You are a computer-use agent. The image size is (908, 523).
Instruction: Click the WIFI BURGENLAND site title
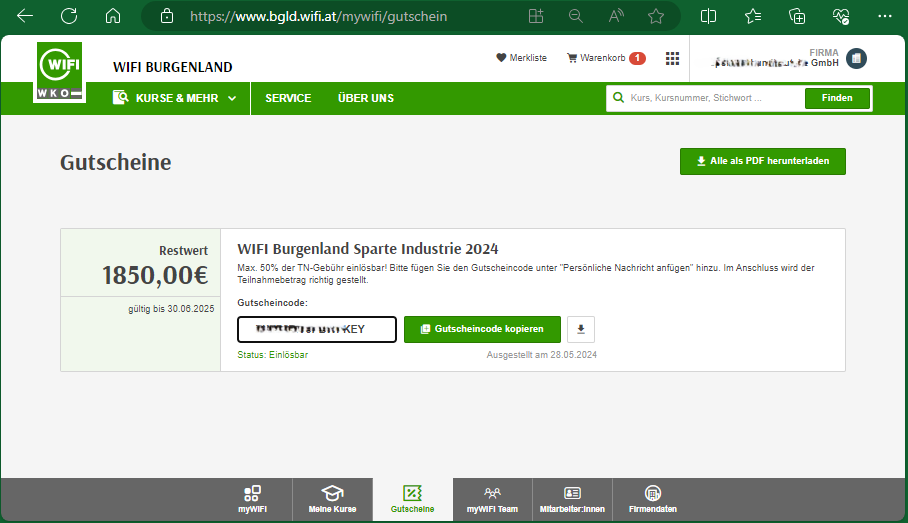(x=173, y=67)
